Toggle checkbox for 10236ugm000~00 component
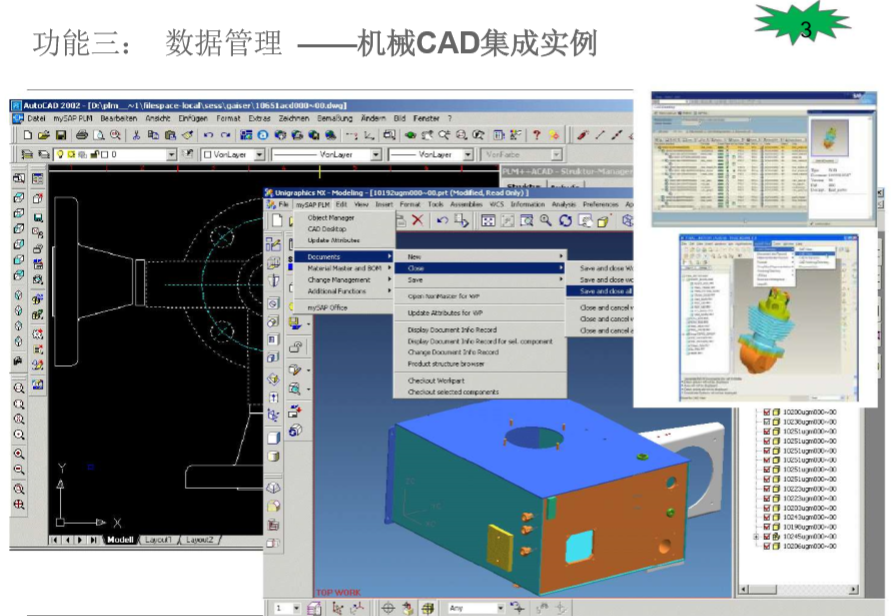 click(x=767, y=422)
